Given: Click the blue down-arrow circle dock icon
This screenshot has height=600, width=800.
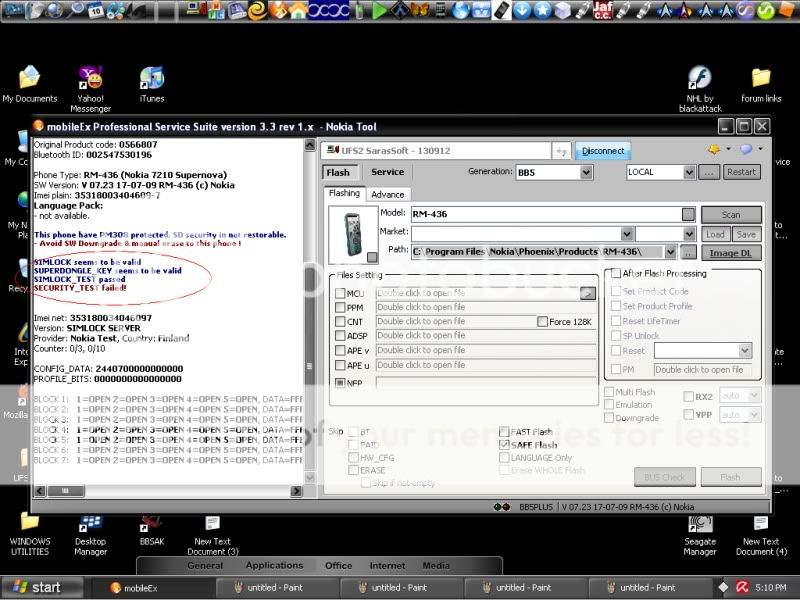Looking at the screenshot, I should click(521, 11).
